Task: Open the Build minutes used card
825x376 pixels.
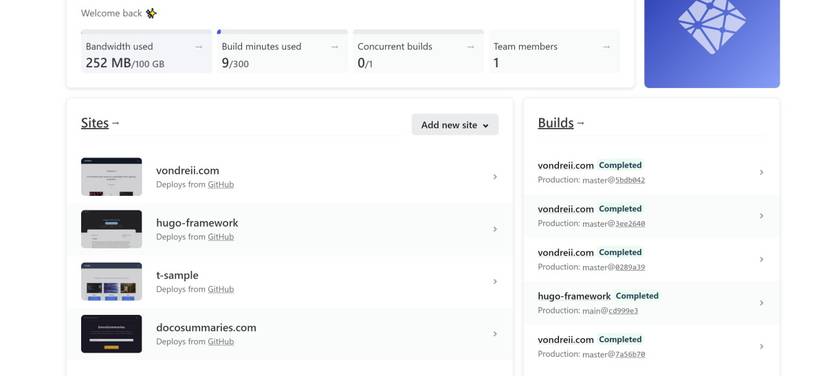Action: click(282, 52)
